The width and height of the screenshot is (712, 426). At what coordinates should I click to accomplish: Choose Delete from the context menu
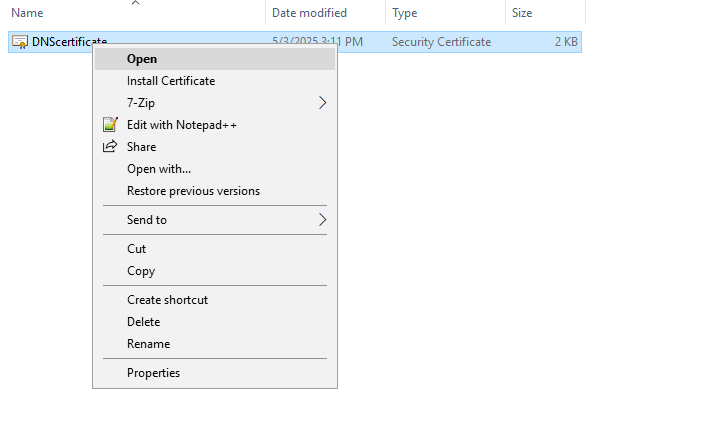pos(143,322)
